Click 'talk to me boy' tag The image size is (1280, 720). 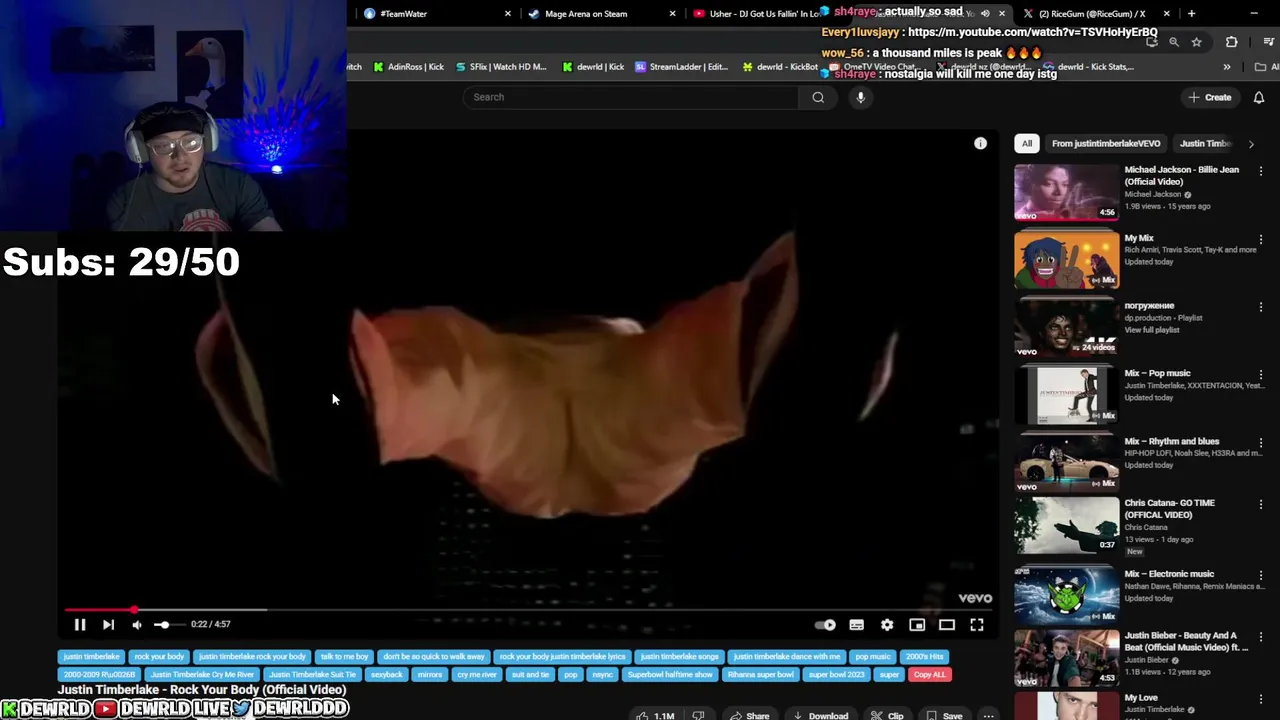(x=344, y=657)
